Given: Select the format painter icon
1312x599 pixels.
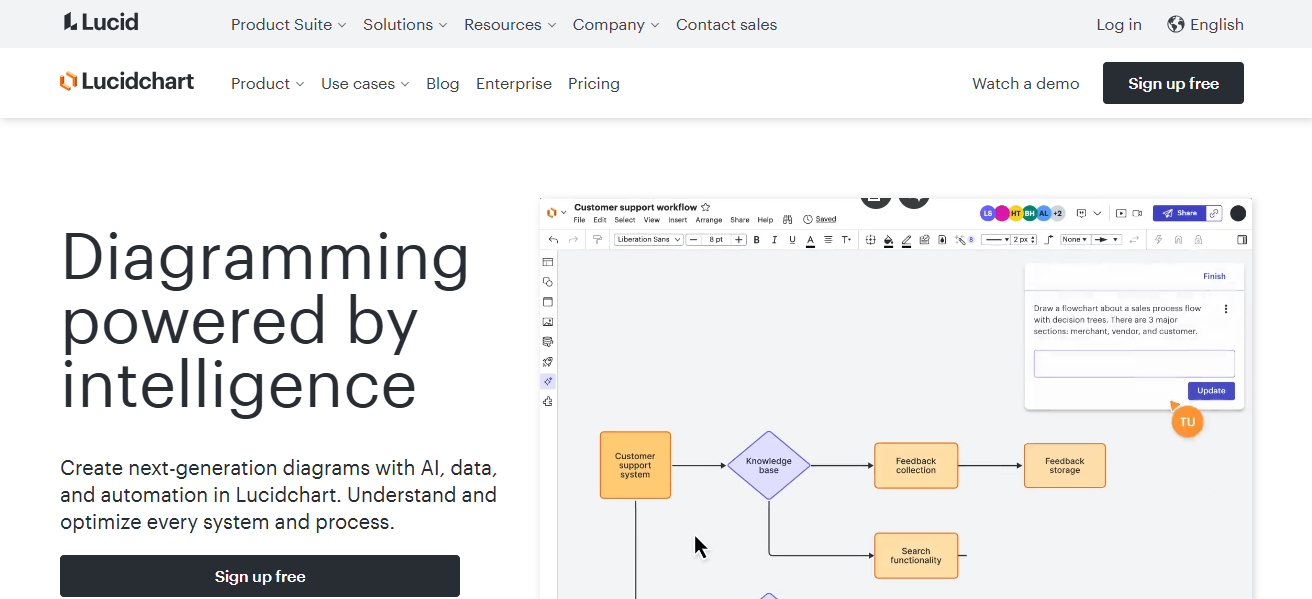Looking at the screenshot, I should [x=597, y=240].
